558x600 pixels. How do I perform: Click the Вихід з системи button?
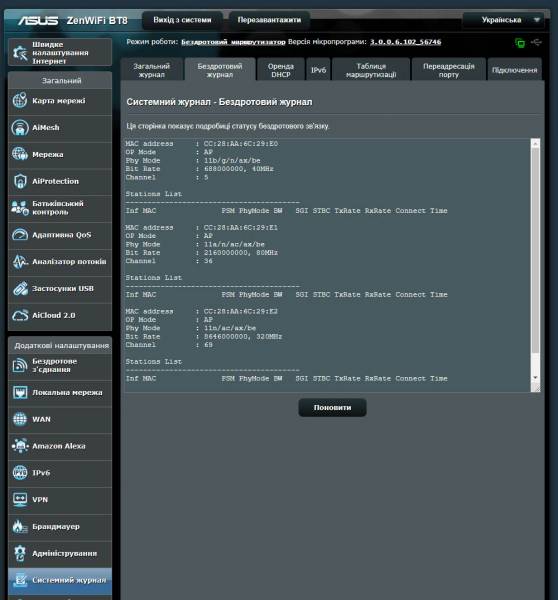click(182, 20)
